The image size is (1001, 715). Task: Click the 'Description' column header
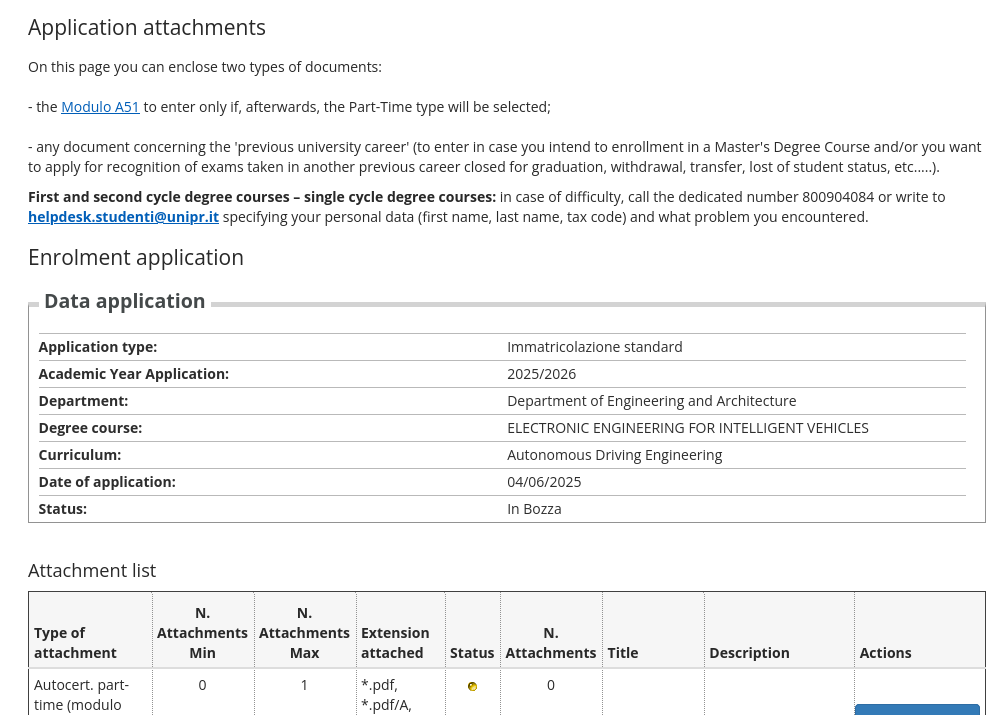tap(749, 653)
